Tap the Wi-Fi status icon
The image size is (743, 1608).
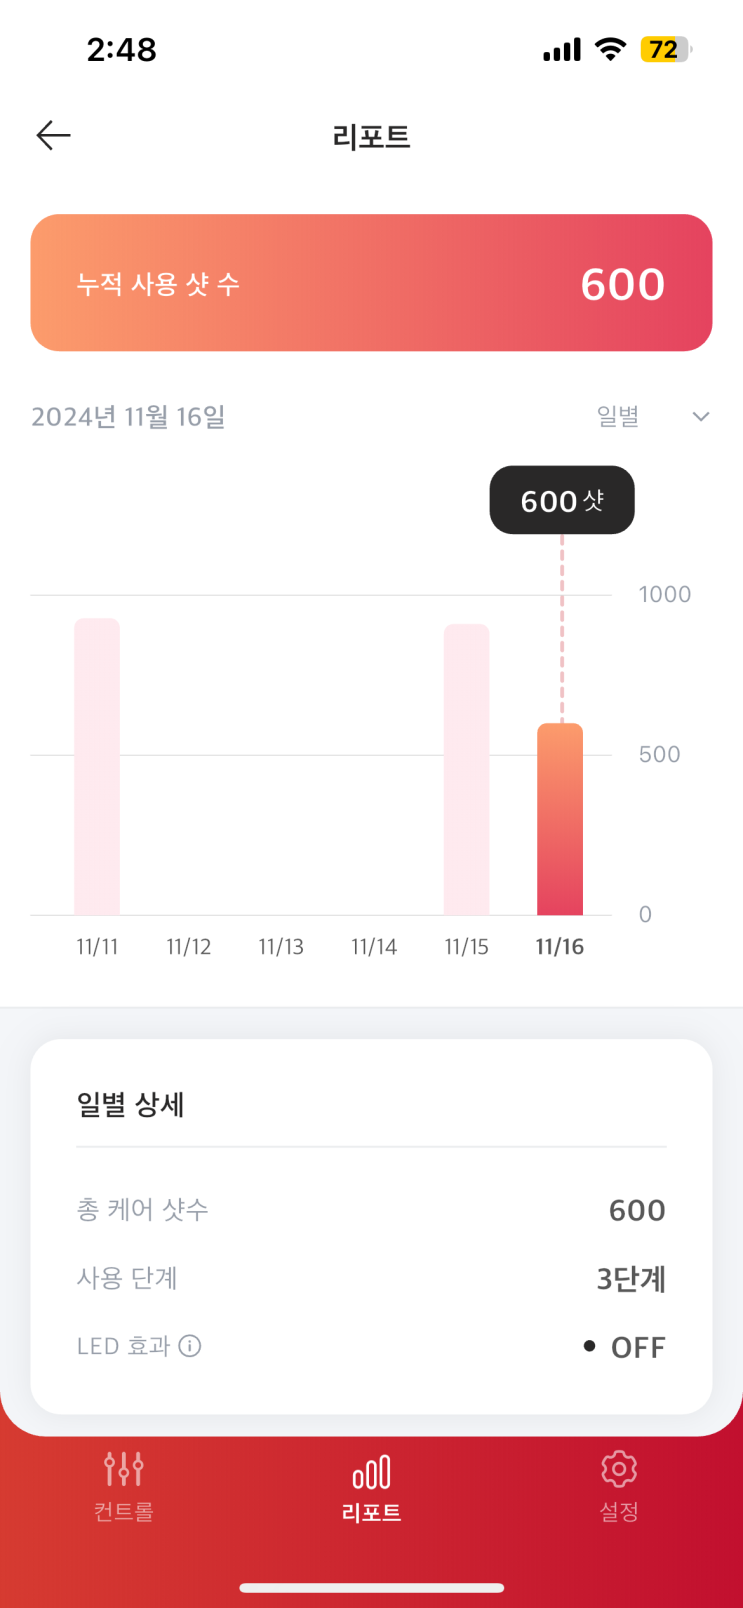[609, 49]
